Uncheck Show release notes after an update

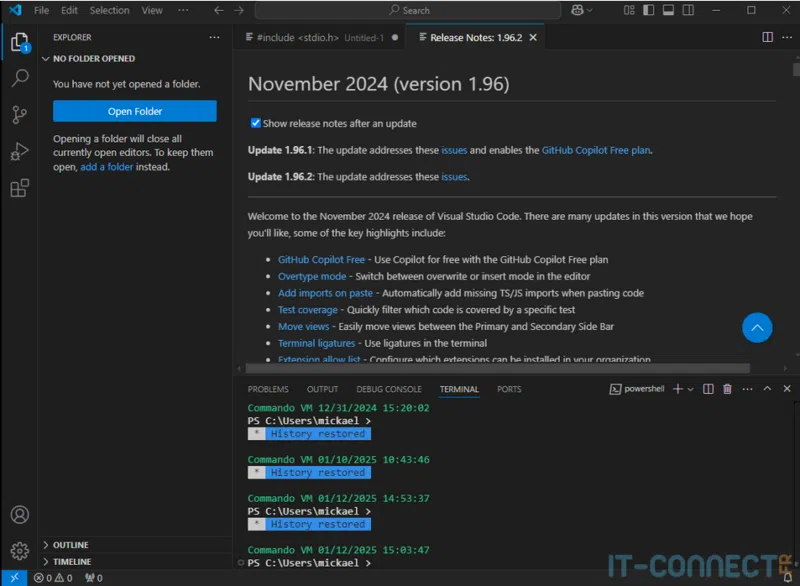[257, 123]
